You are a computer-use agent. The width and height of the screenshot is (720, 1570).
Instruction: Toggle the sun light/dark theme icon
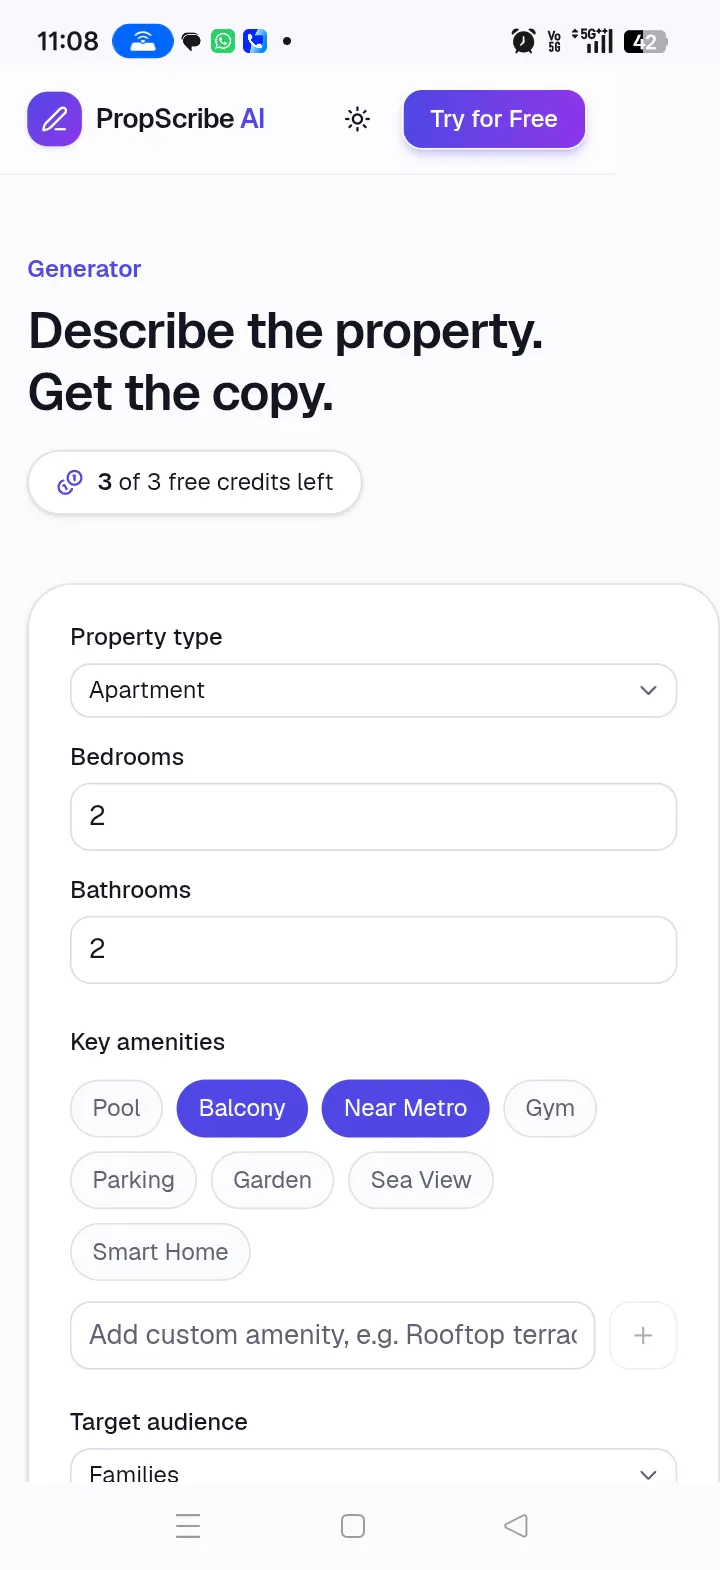pyautogui.click(x=357, y=119)
